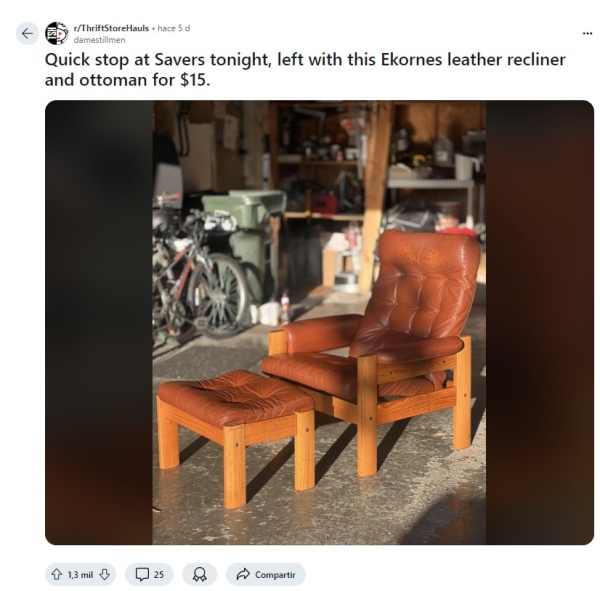Click the dark blurred left image margin
Image resolution: width=600 pixels, height=591 pixels.
coord(99,322)
